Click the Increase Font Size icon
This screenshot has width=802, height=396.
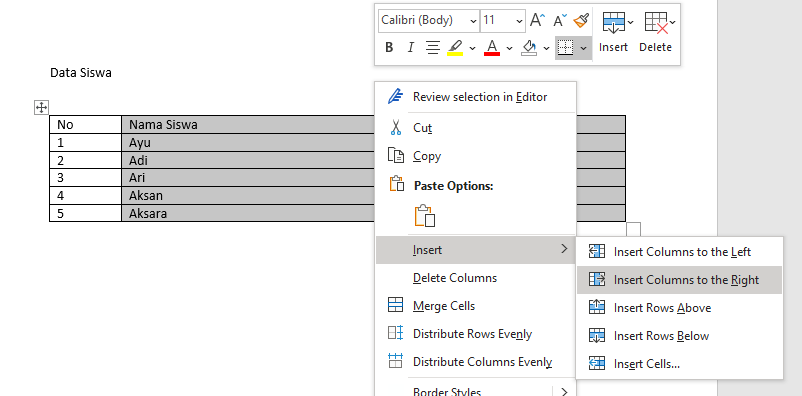click(x=538, y=20)
